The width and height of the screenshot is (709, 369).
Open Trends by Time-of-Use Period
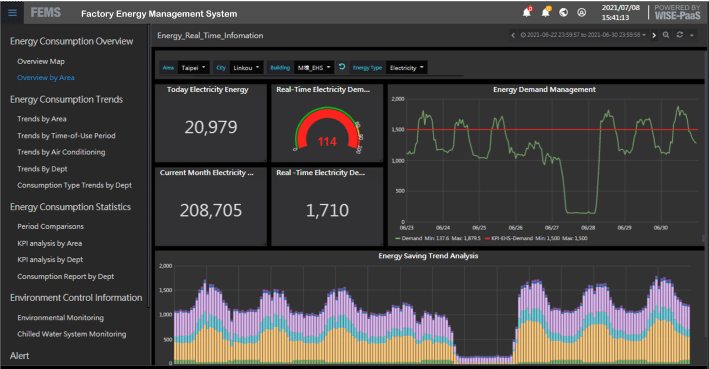click(66, 136)
